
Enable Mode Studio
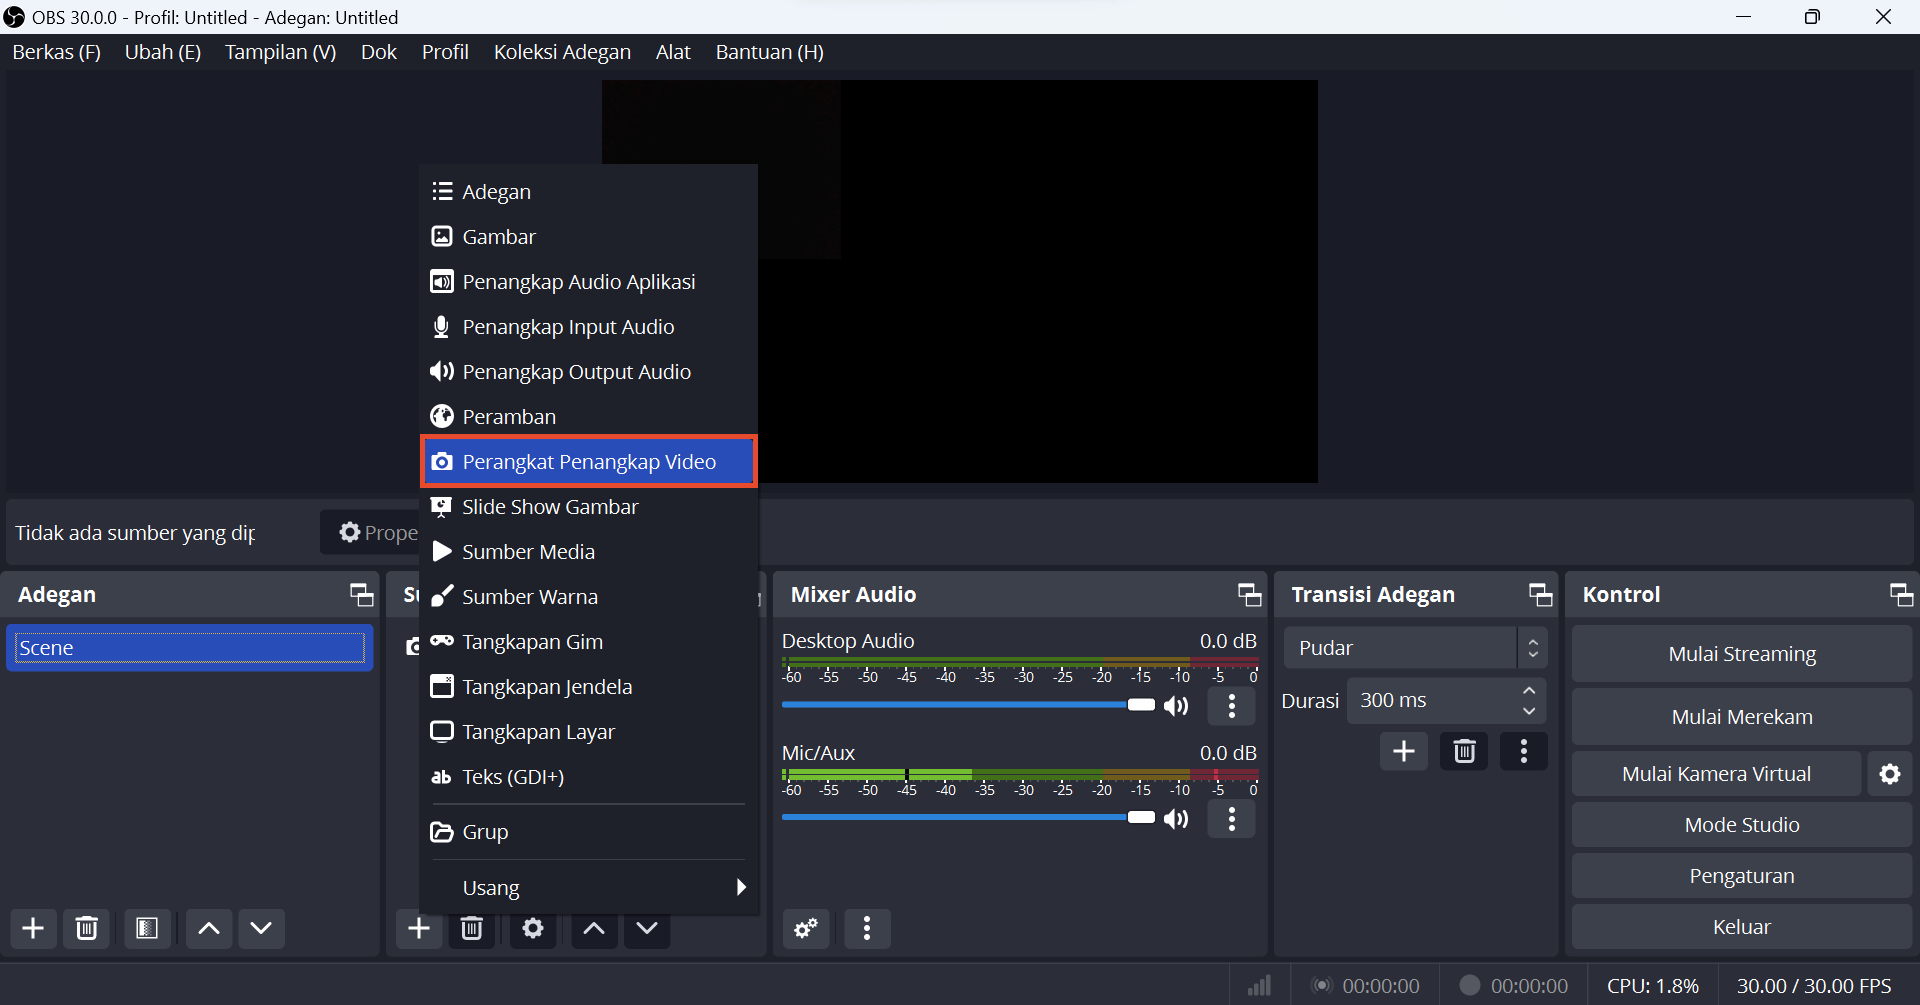pyautogui.click(x=1740, y=824)
